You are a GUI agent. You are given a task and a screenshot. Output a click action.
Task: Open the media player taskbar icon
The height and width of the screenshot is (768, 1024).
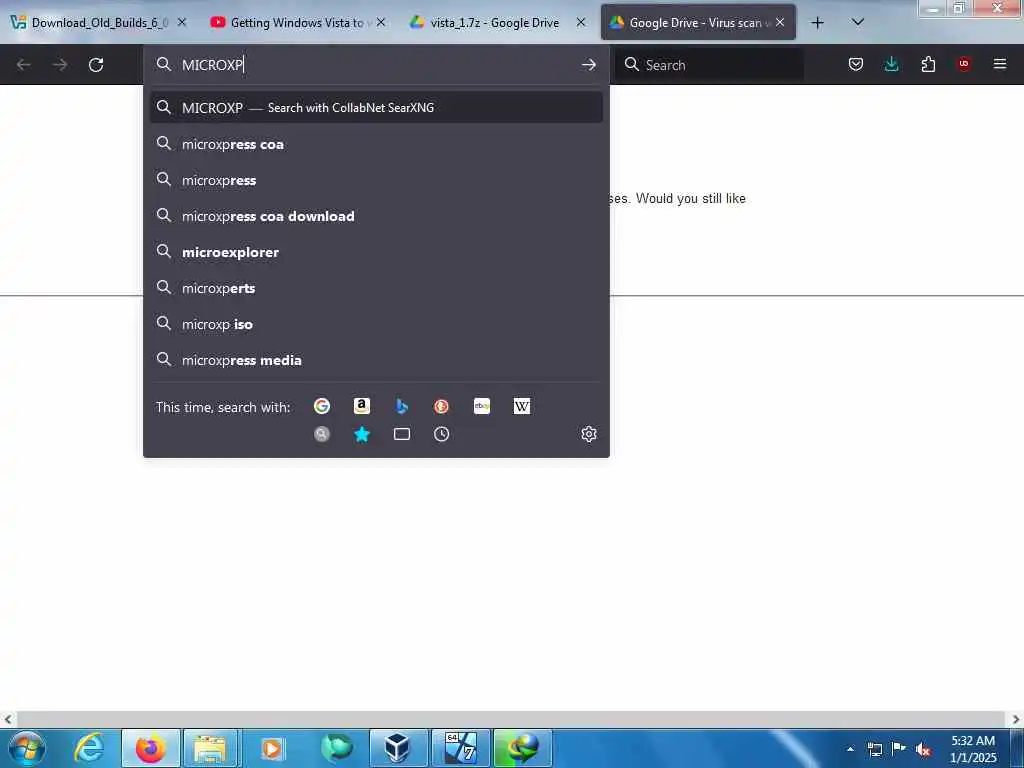click(272, 748)
